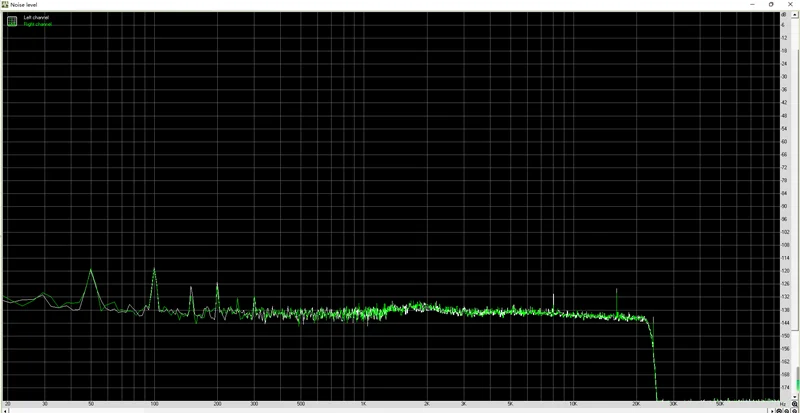This screenshot has height=413, width=800.
Task: Click the rightmost magnifier icon in bottom-right corner
Action: point(795,410)
